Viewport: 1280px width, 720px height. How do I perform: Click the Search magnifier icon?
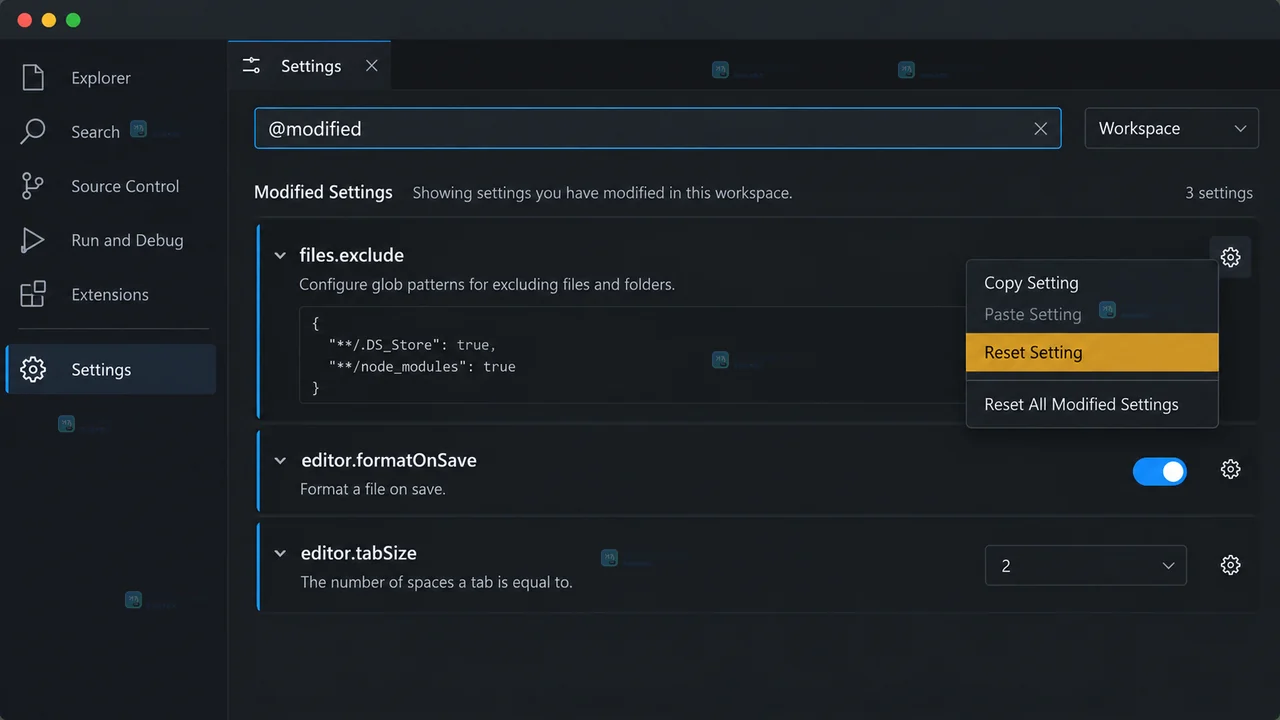(33, 132)
